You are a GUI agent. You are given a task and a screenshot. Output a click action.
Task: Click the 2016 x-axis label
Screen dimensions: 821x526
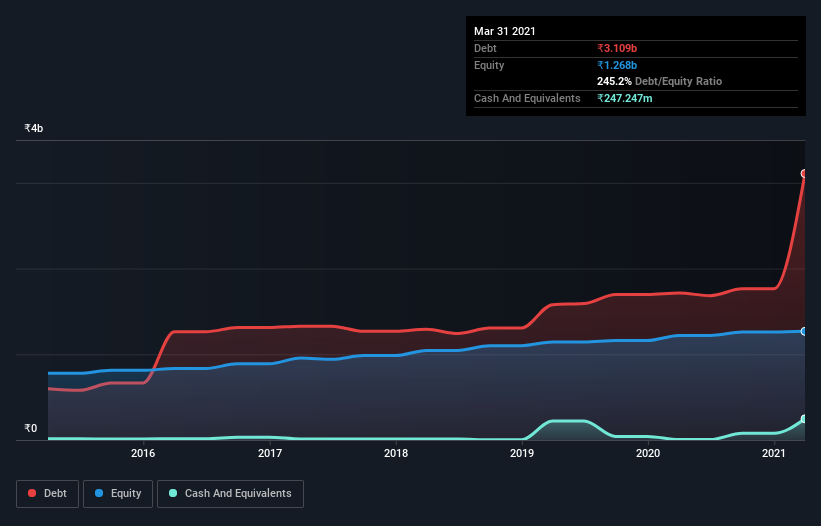tap(143, 453)
